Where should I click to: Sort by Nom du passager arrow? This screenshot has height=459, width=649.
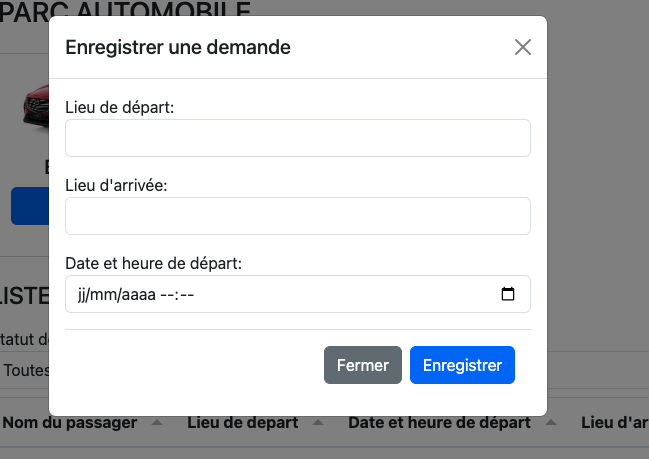click(x=157, y=423)
